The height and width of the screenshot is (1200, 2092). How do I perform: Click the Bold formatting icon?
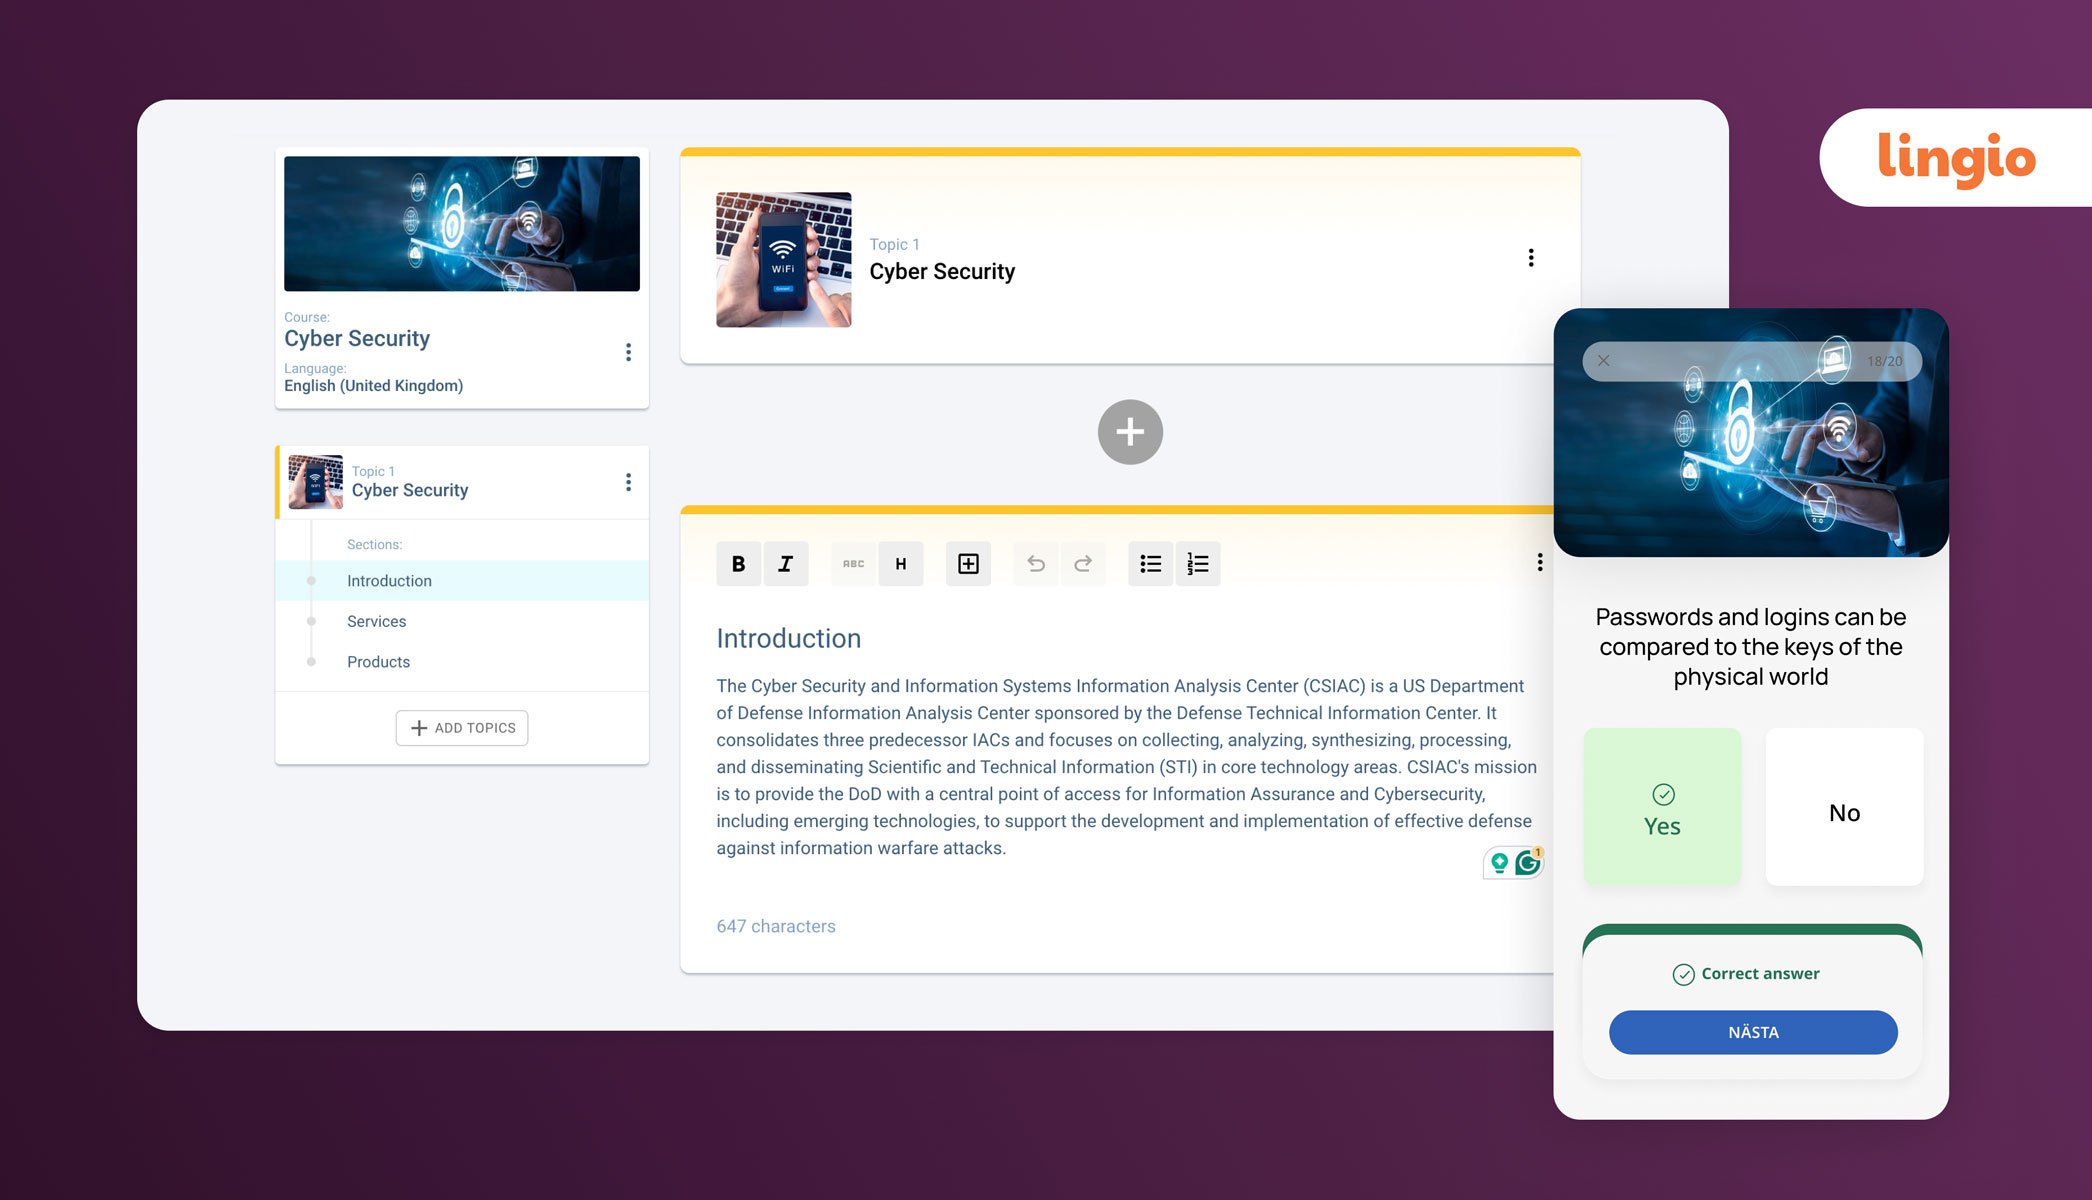737,563
